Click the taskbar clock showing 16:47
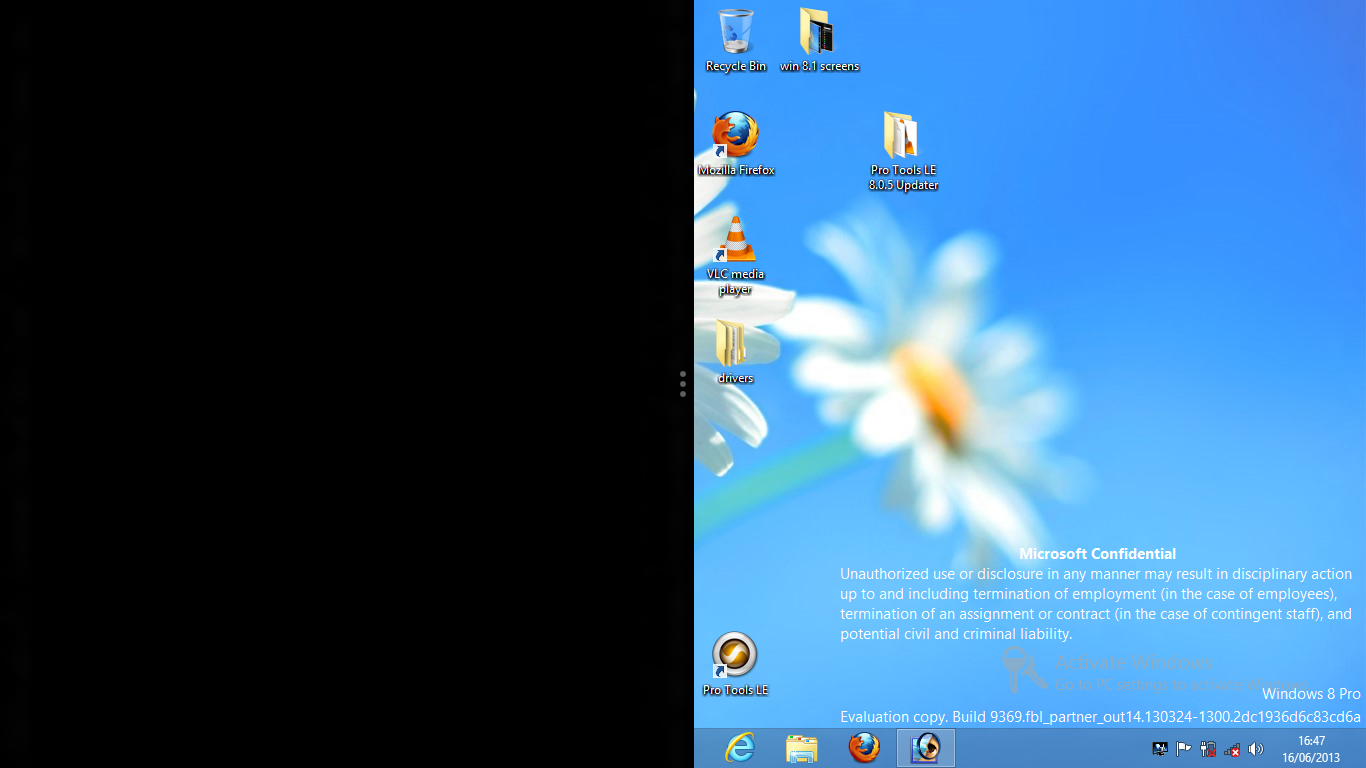The image size is (1366, 768). click(x=1311, y=749)
